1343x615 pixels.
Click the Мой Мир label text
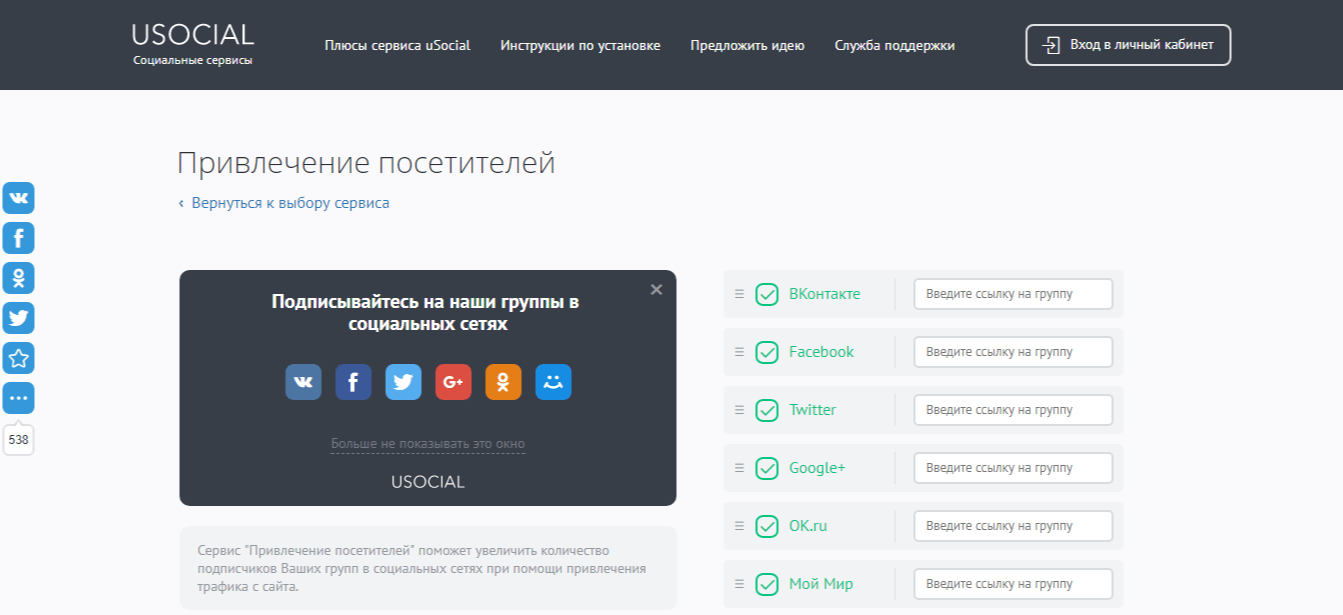pos(821,584)
